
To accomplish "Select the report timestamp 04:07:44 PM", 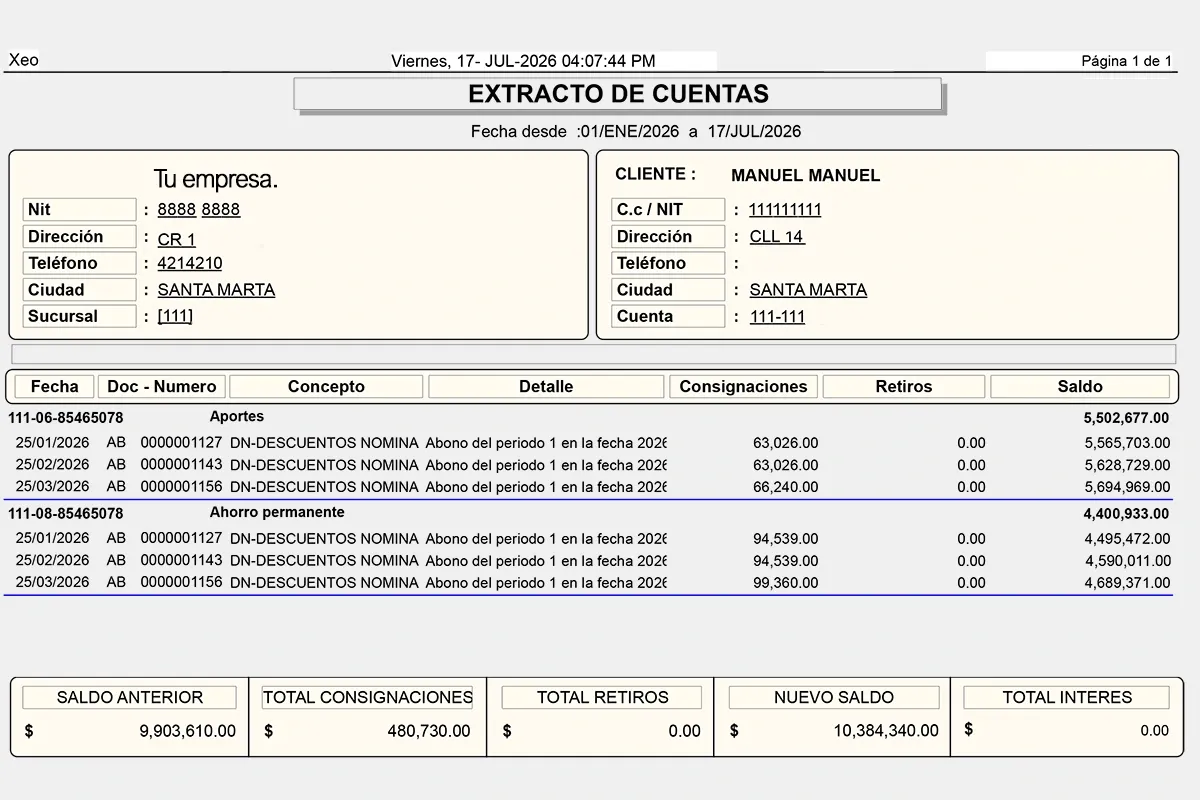I will tap(608, 61).
